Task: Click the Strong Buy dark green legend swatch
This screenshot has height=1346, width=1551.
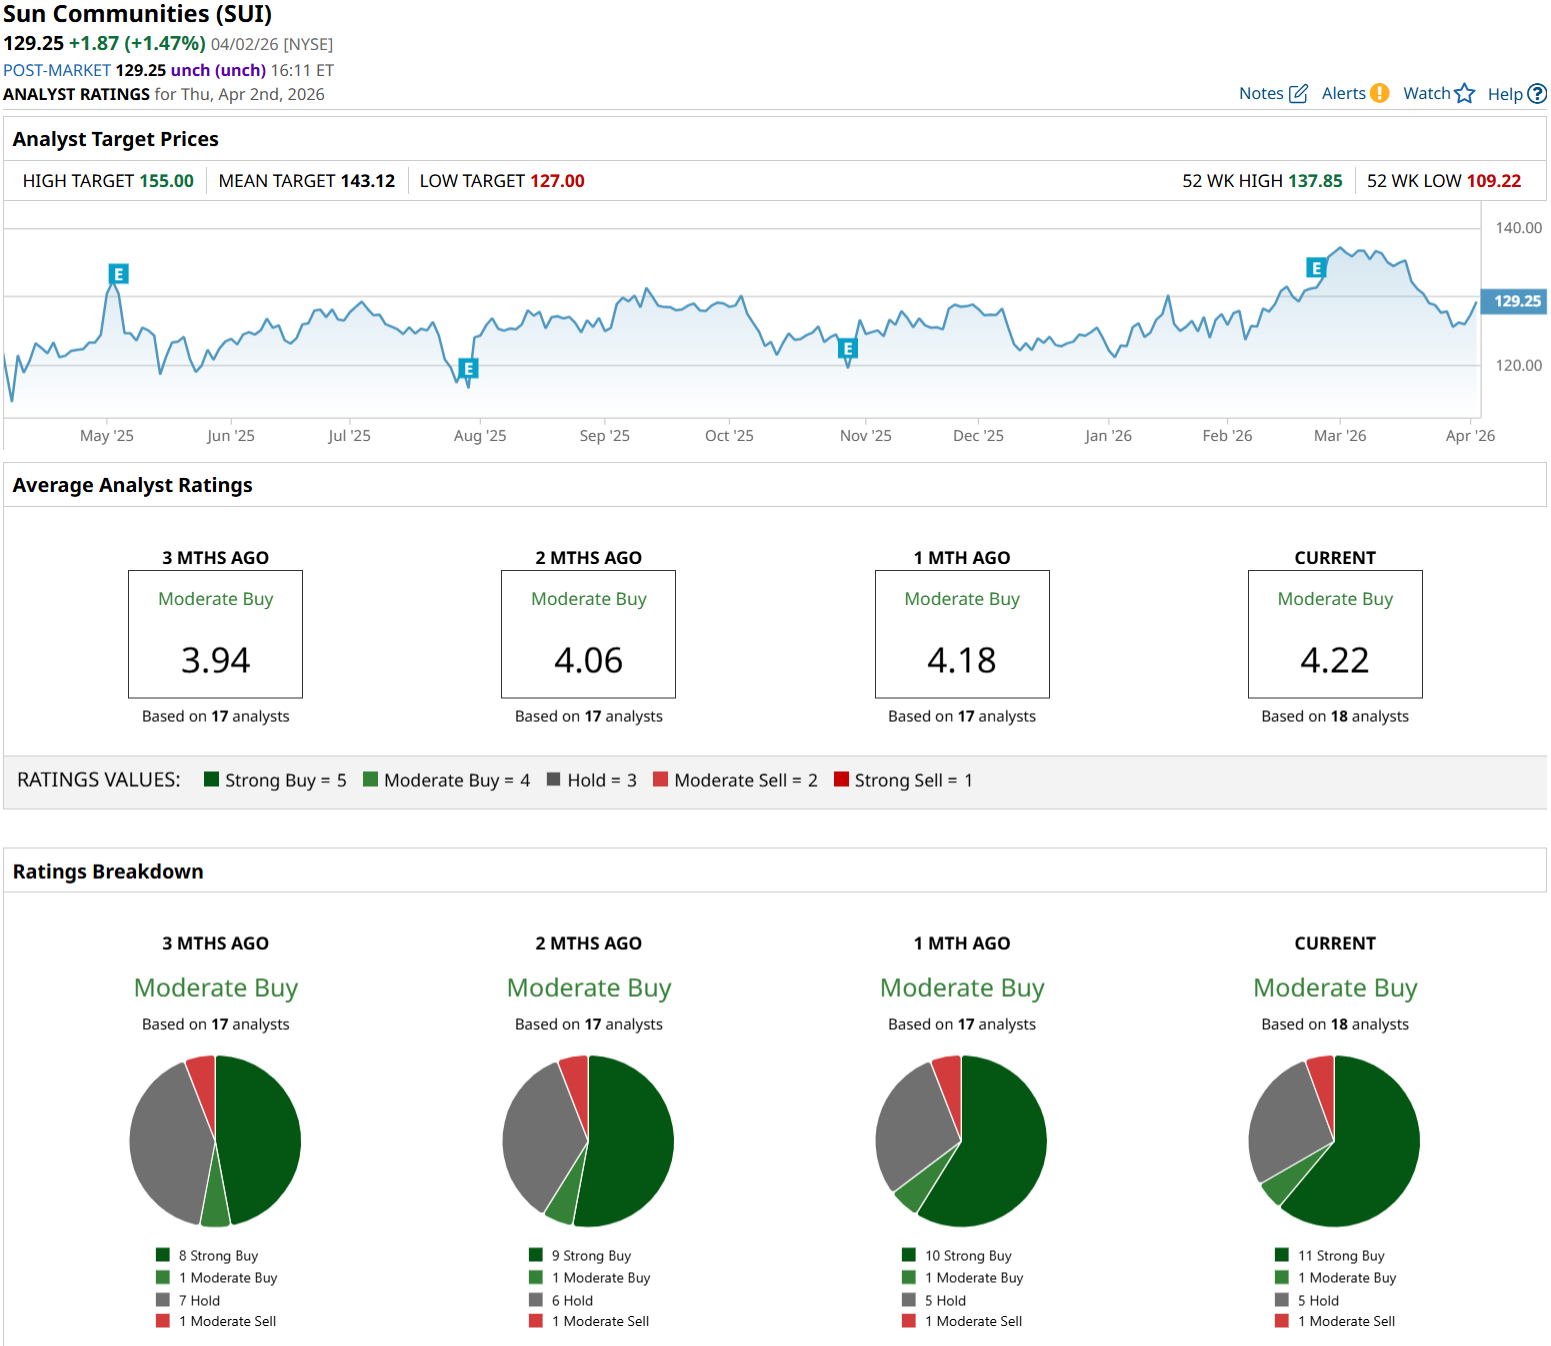Action: (x=211, y=780)
